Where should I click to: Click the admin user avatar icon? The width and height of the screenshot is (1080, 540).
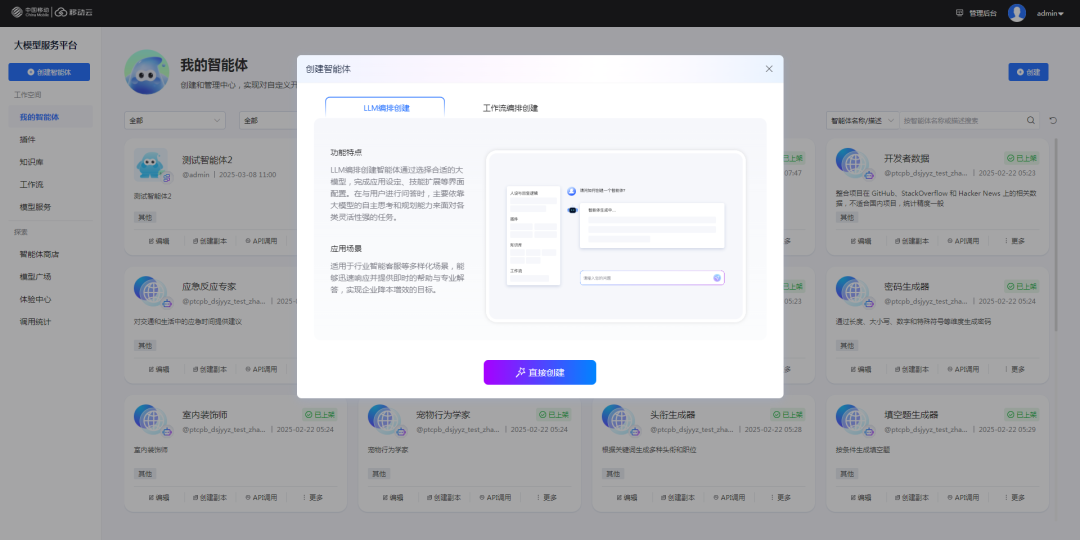pyautogui.click(x=1017, y=13)
